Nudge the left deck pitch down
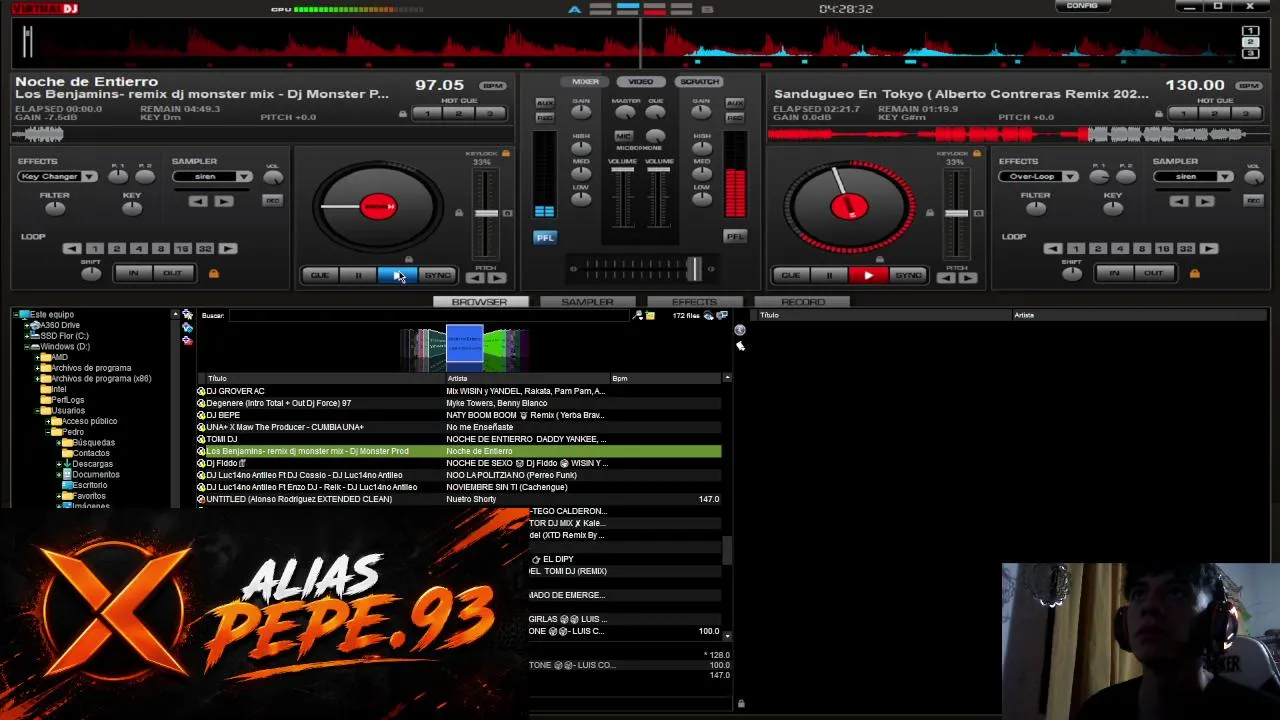This screenshot has width=1280, height=720. pos(475,278)
